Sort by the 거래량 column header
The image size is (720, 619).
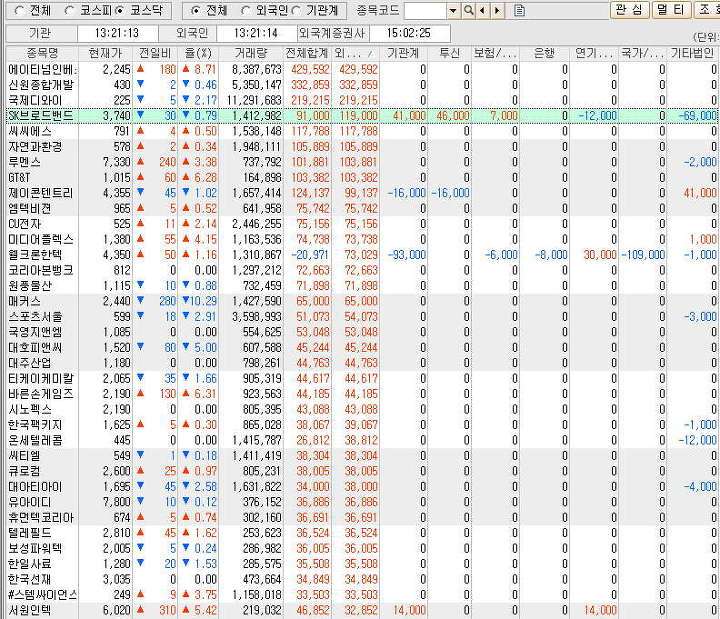click(251, 53)
